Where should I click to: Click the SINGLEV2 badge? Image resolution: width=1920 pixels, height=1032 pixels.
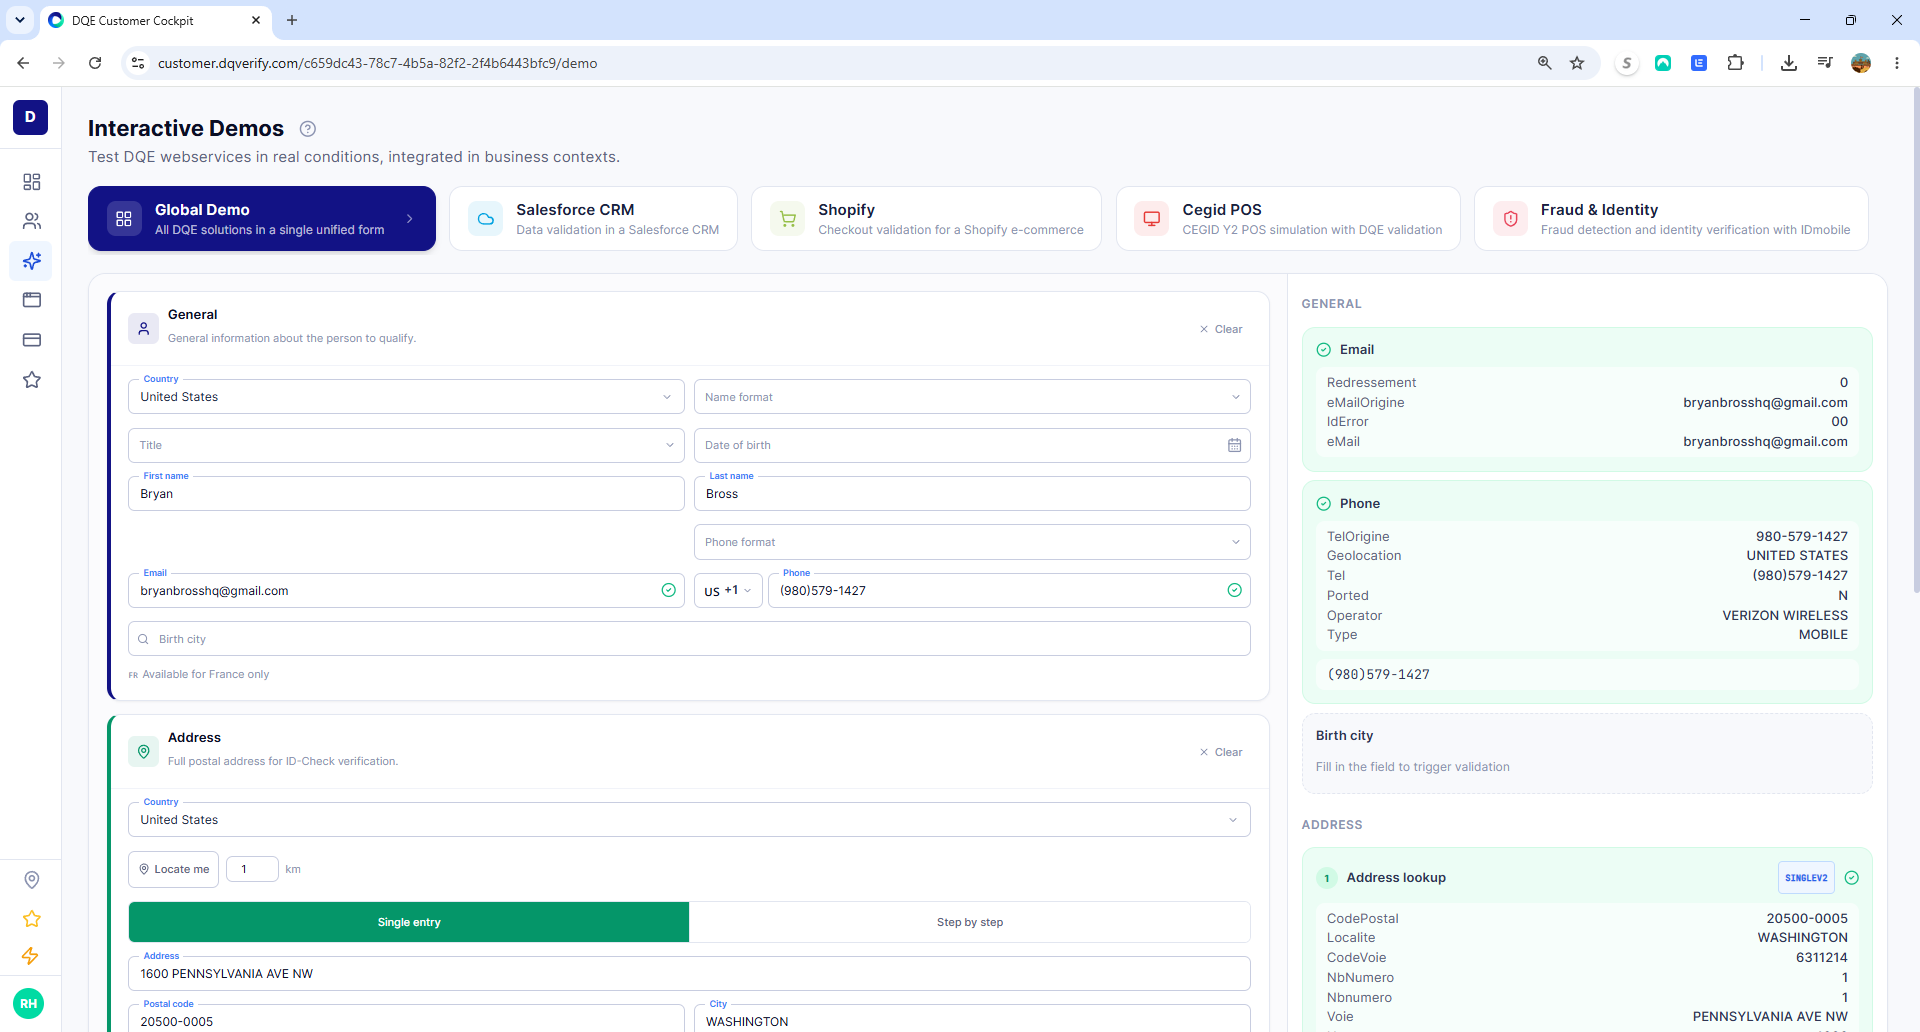[1806, 878]
